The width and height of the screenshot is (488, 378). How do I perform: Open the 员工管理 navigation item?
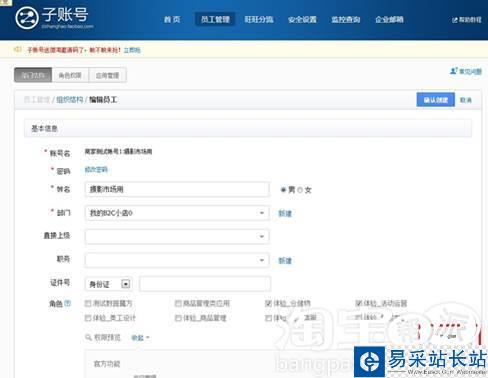pyautogui.click(x=215, y=19)
